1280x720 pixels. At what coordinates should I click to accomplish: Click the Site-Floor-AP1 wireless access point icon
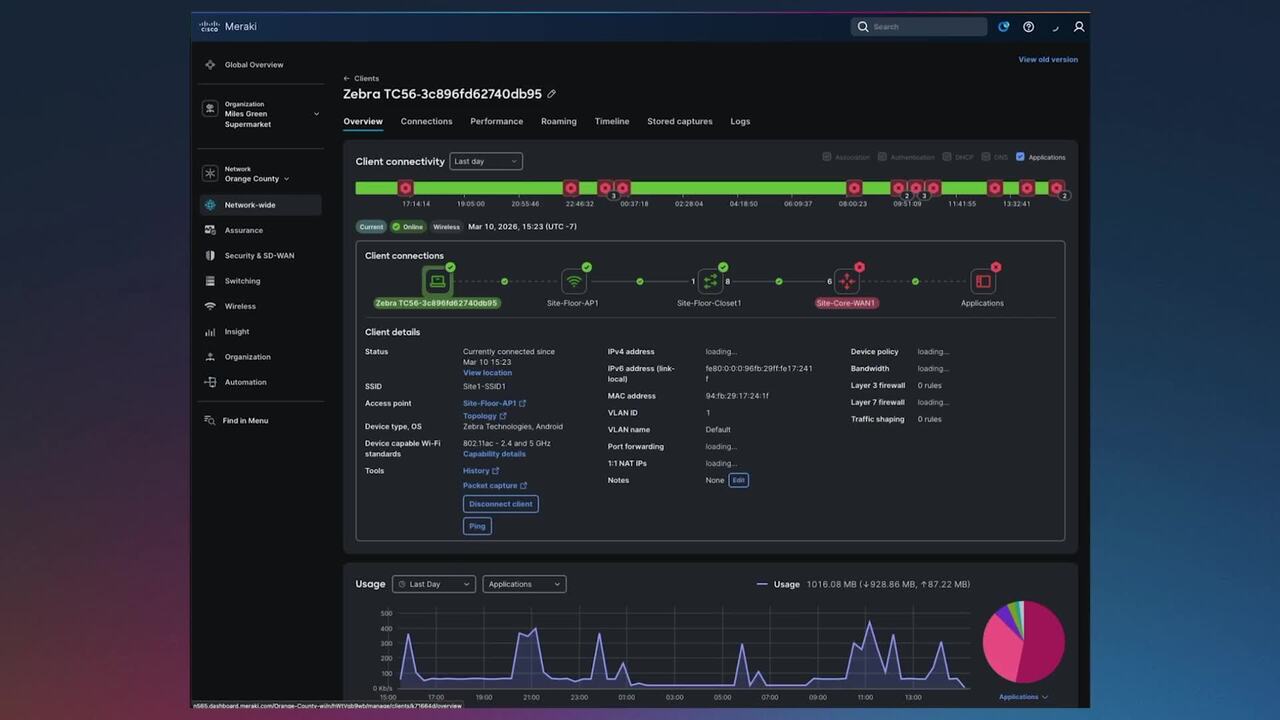tap(573, 282)
